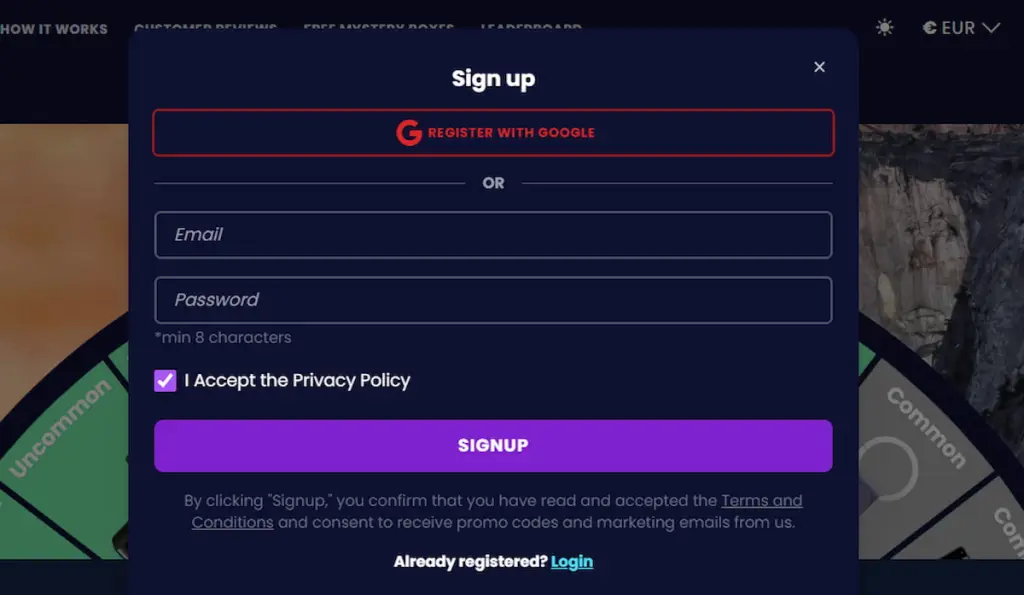Visit the LEADERBOARD from the navigation

[x=531, y=29]
